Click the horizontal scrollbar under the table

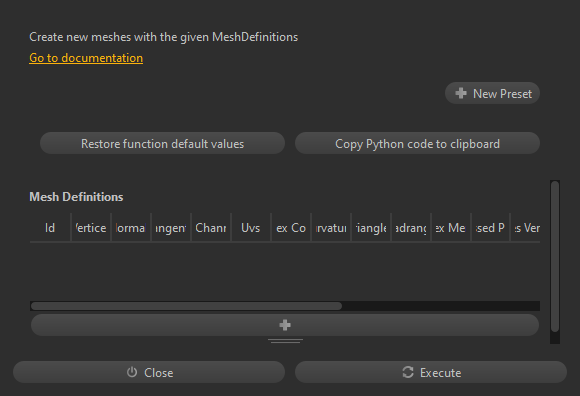pos(186,306)
